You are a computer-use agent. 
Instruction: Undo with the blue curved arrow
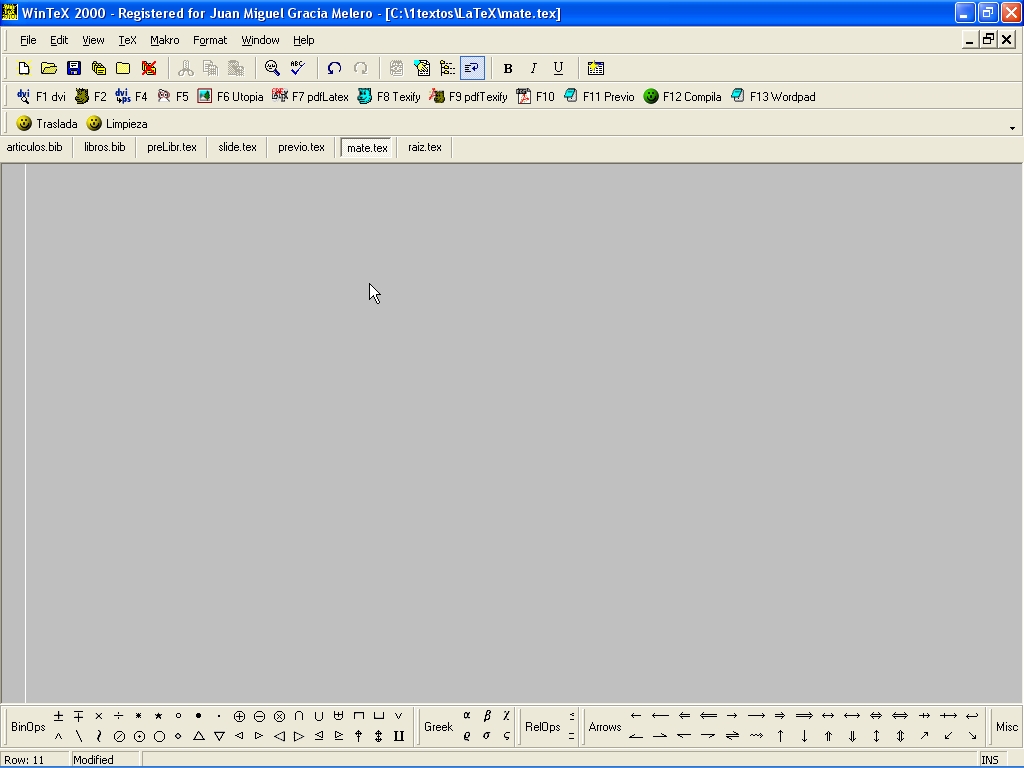334,68
